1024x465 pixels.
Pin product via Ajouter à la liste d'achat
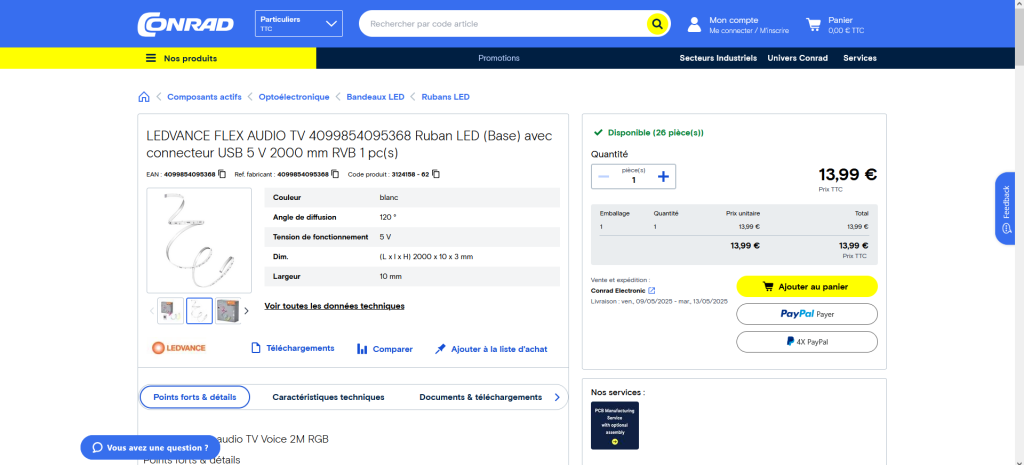[x=491, y=349]
